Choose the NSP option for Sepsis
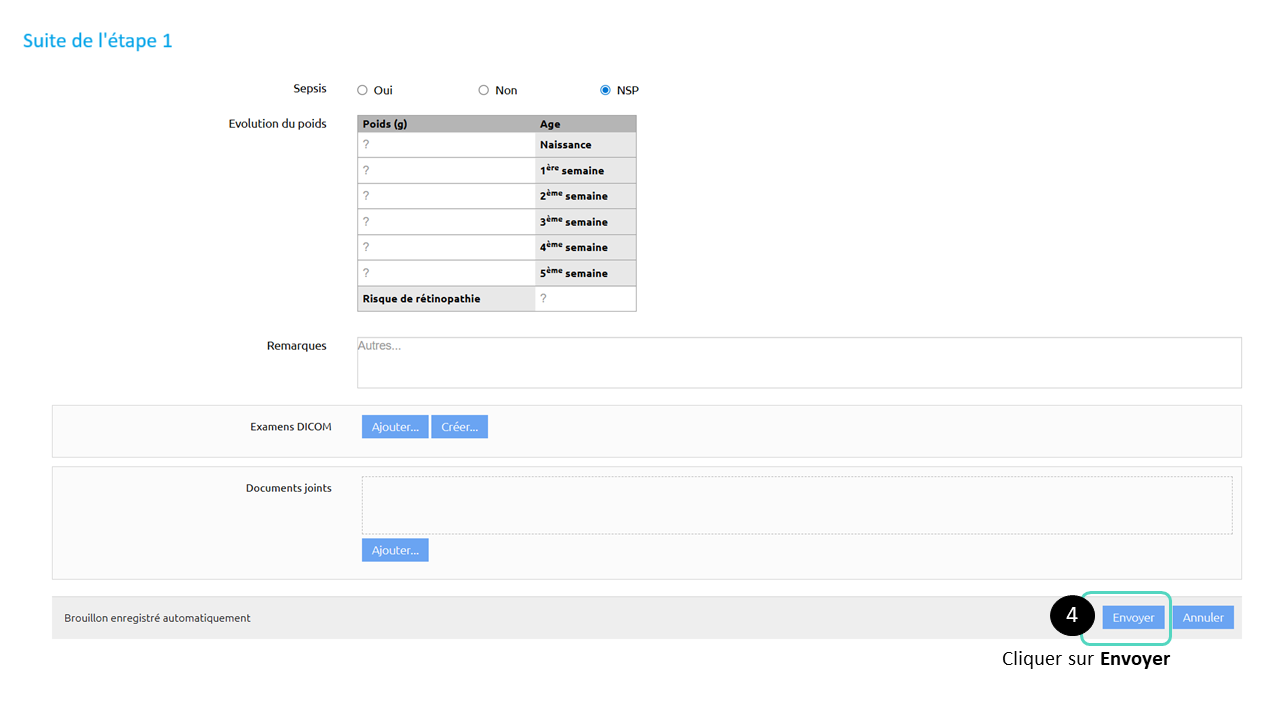1280x720 pixels. (605, 90)
